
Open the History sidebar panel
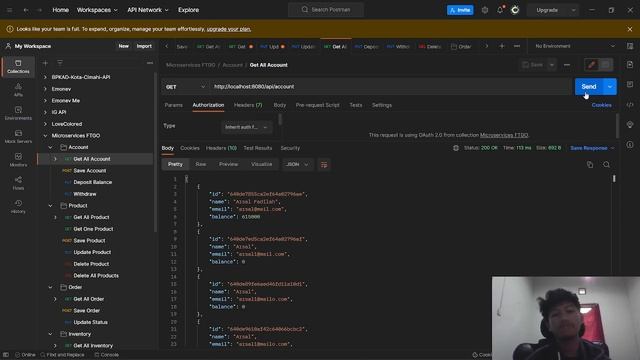18,207
